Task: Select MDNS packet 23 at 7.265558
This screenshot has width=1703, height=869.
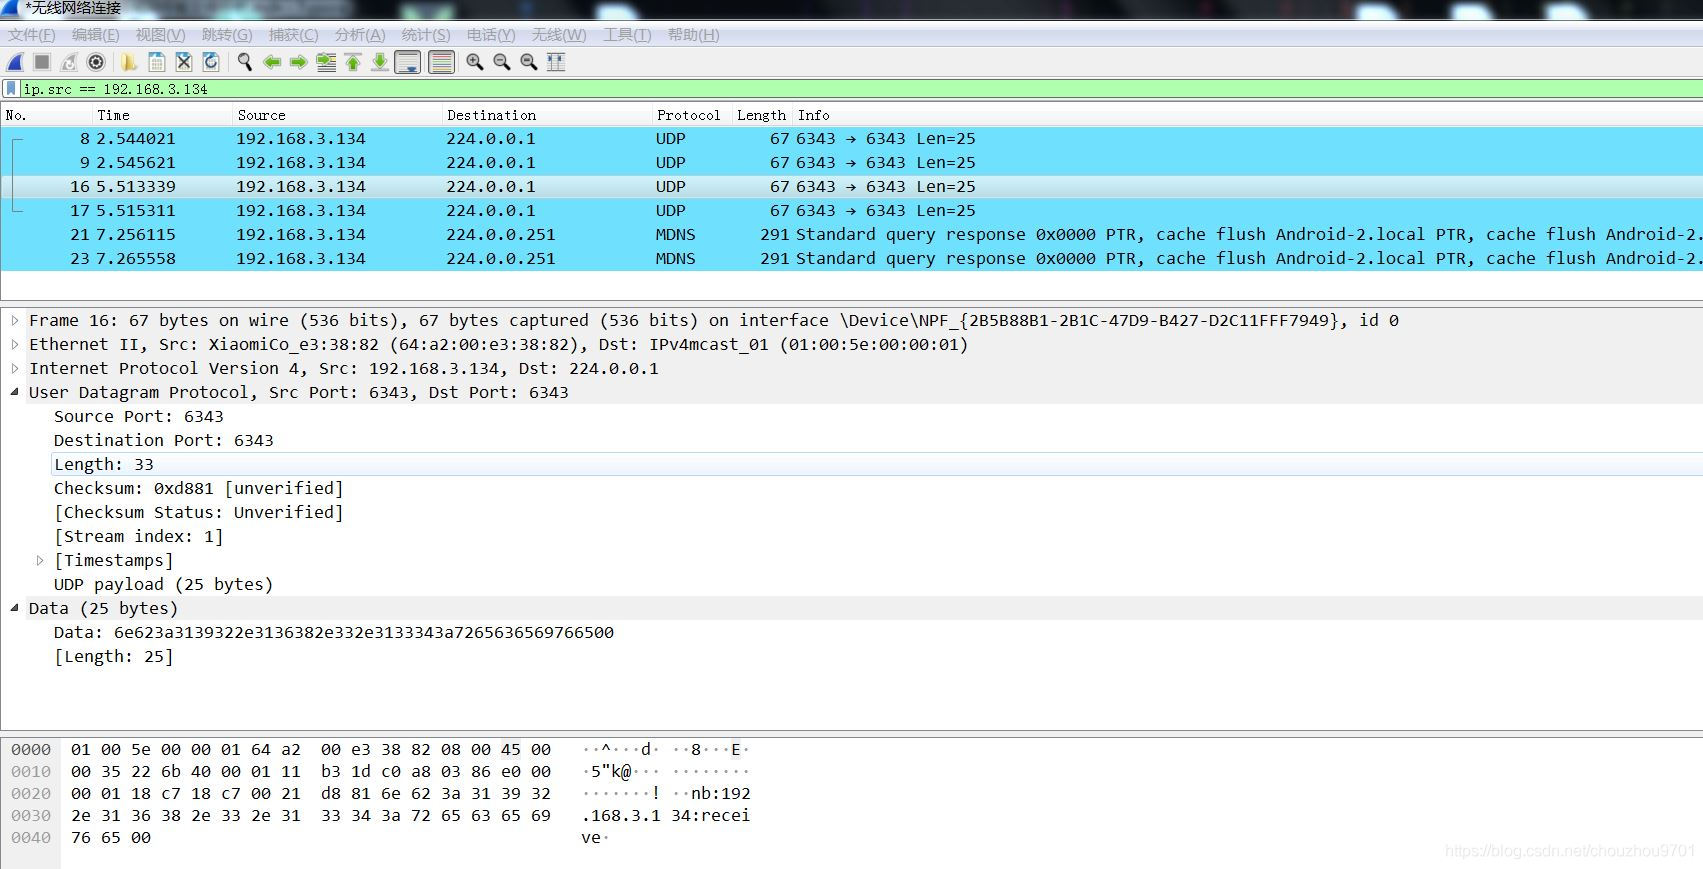Action: (851, 259)
